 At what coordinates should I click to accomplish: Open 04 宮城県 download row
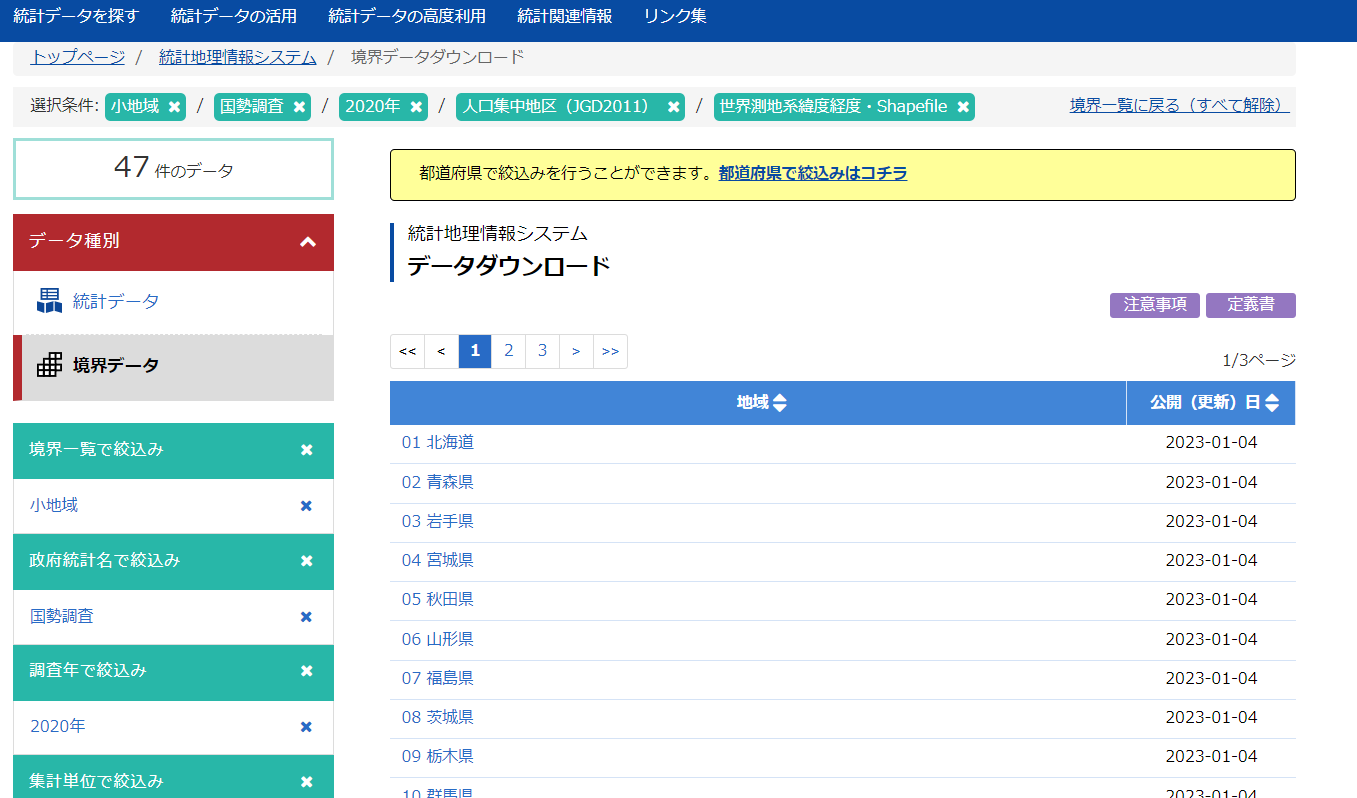(438, 560)
